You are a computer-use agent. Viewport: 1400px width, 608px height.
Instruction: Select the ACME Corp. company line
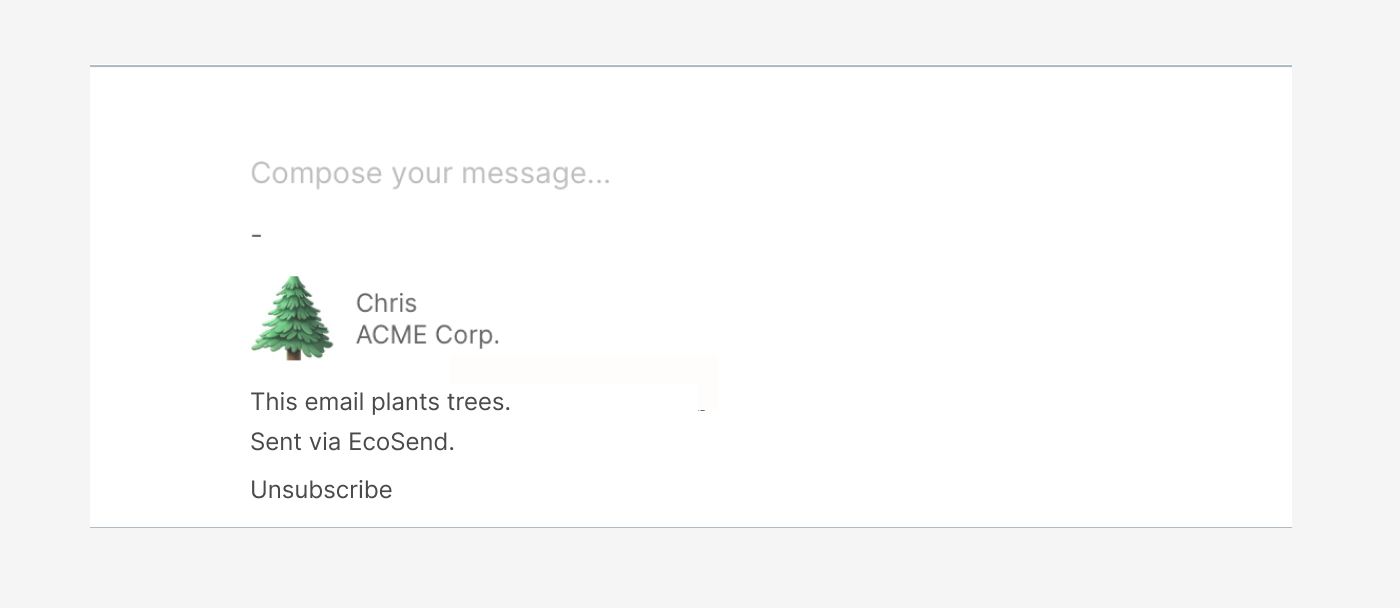click(428, 335)
